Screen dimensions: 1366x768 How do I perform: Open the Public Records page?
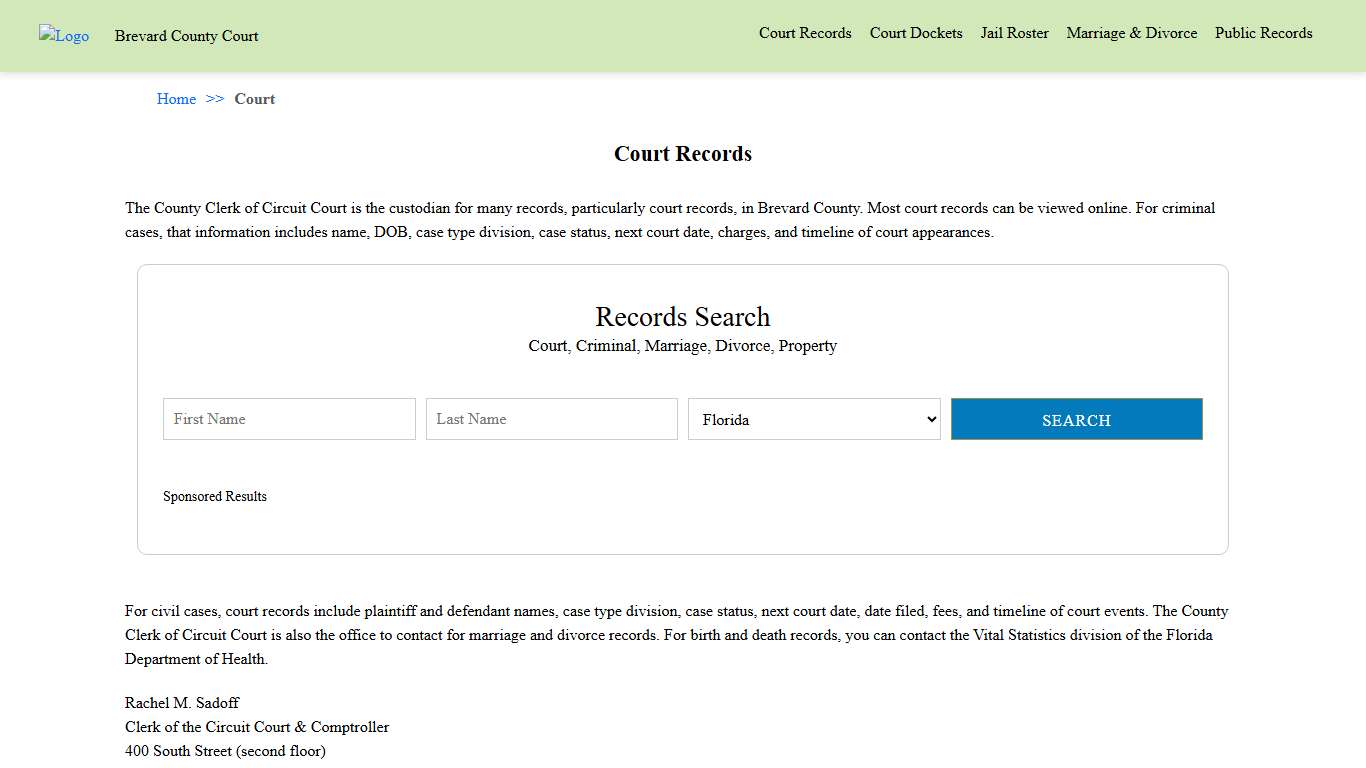pyautogui.click(x=1263, y=33)
